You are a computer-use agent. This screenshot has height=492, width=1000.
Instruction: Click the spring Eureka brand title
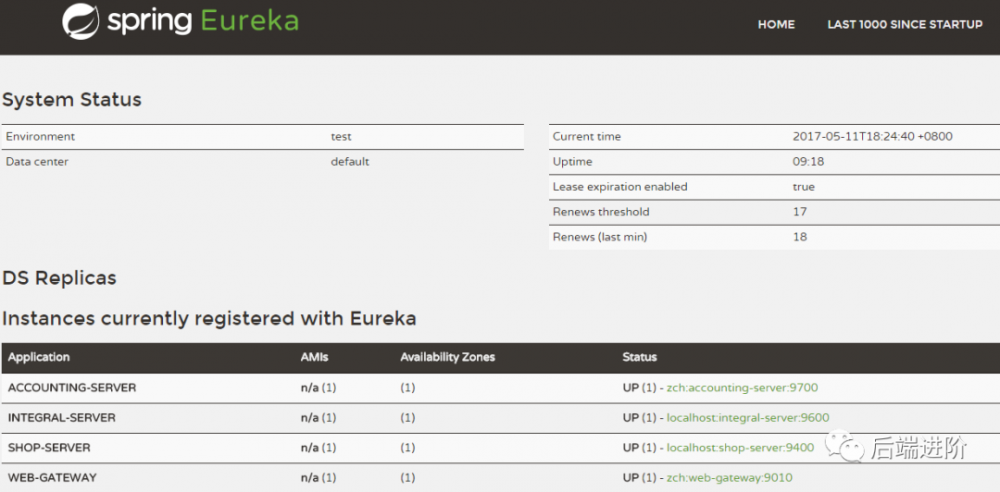[x=203, y=21]
